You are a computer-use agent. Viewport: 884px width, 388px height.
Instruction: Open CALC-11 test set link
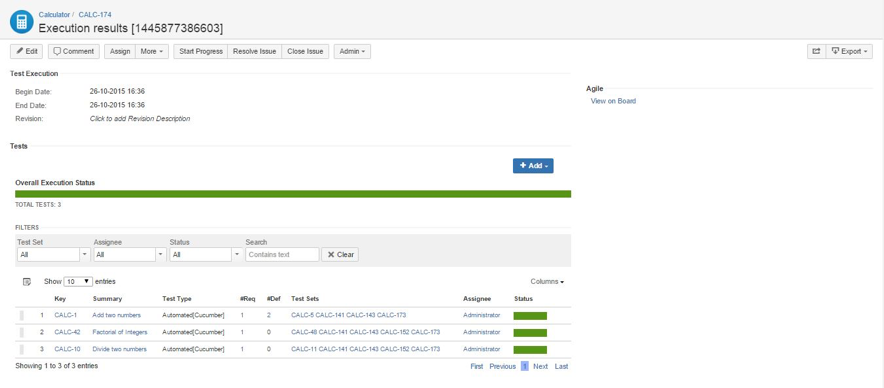(x=304, y=349)
